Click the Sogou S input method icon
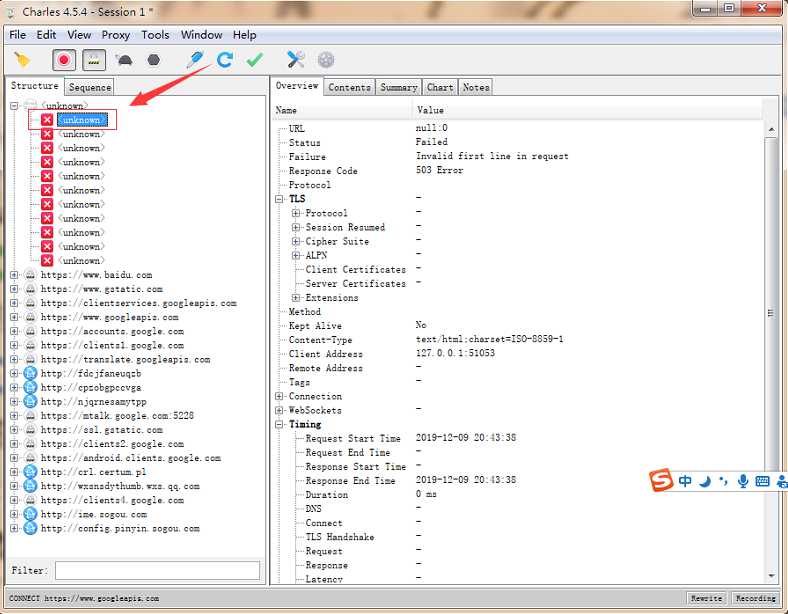The height and width of the screenshot is (614, 788). click(x=661, y=480)
